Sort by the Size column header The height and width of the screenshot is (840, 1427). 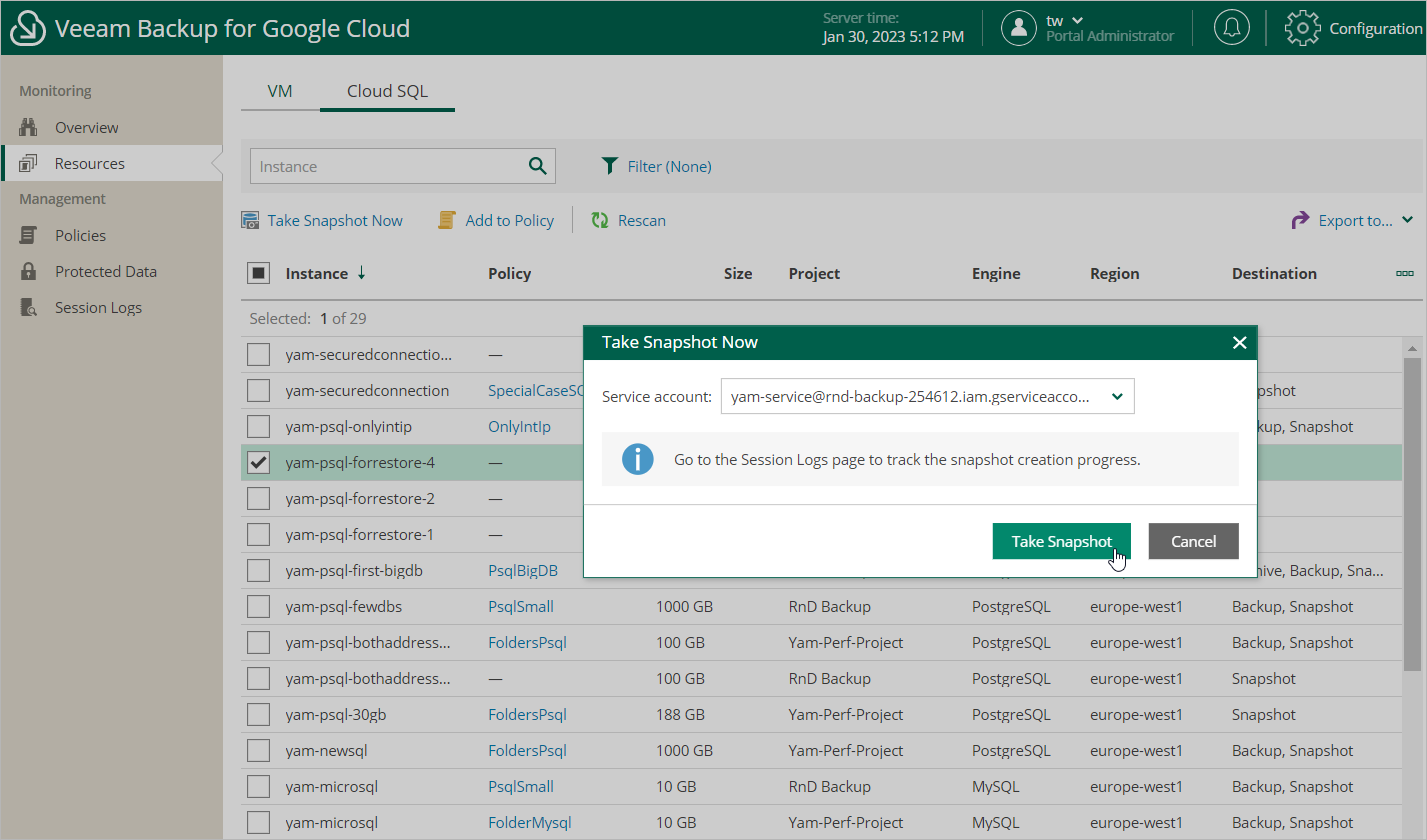[x=738, y=273]
